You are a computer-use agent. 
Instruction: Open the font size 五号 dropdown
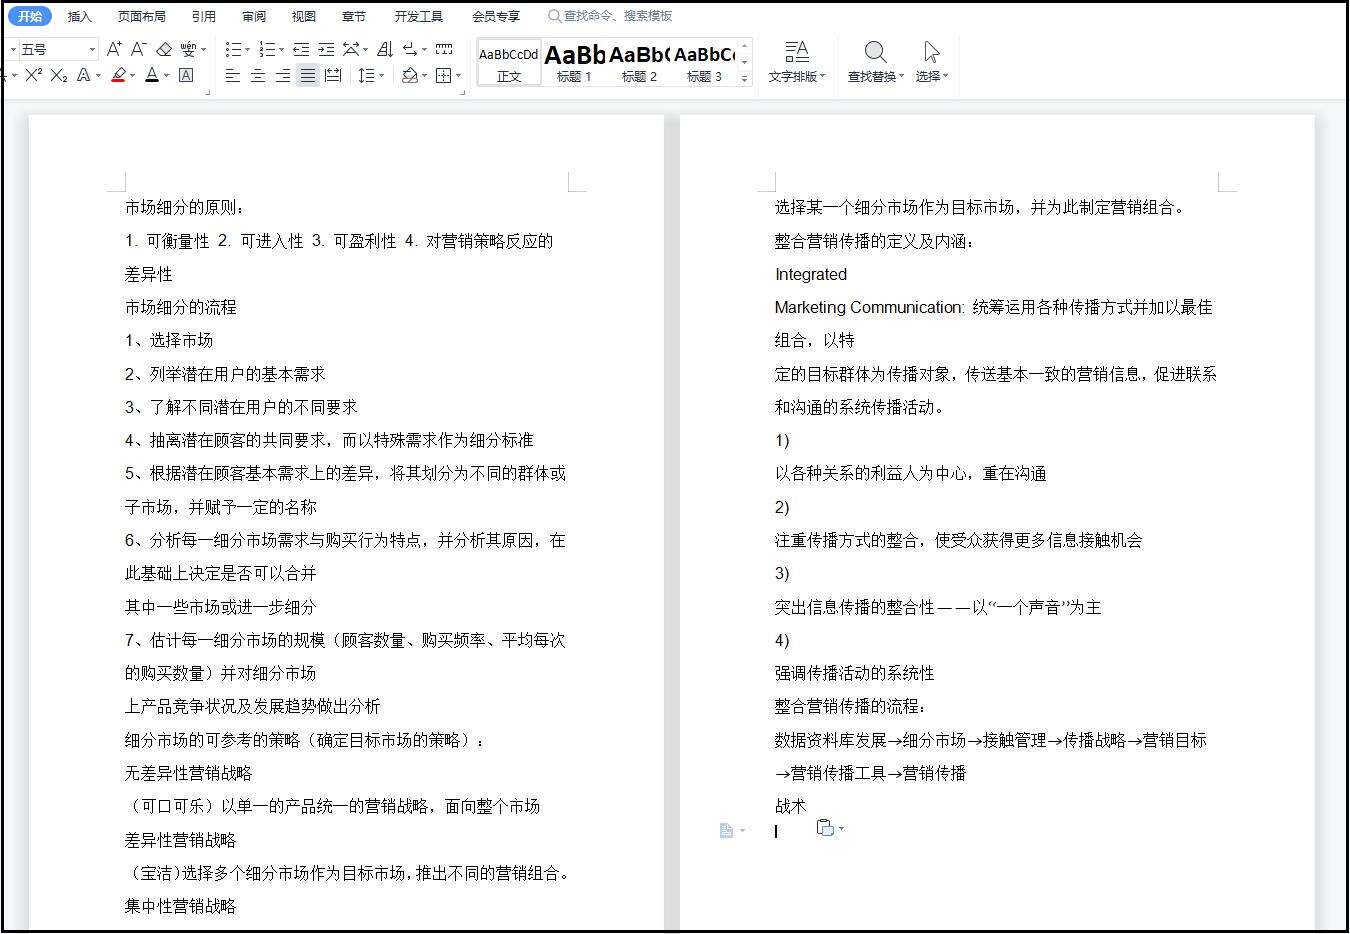coord(92,49)
